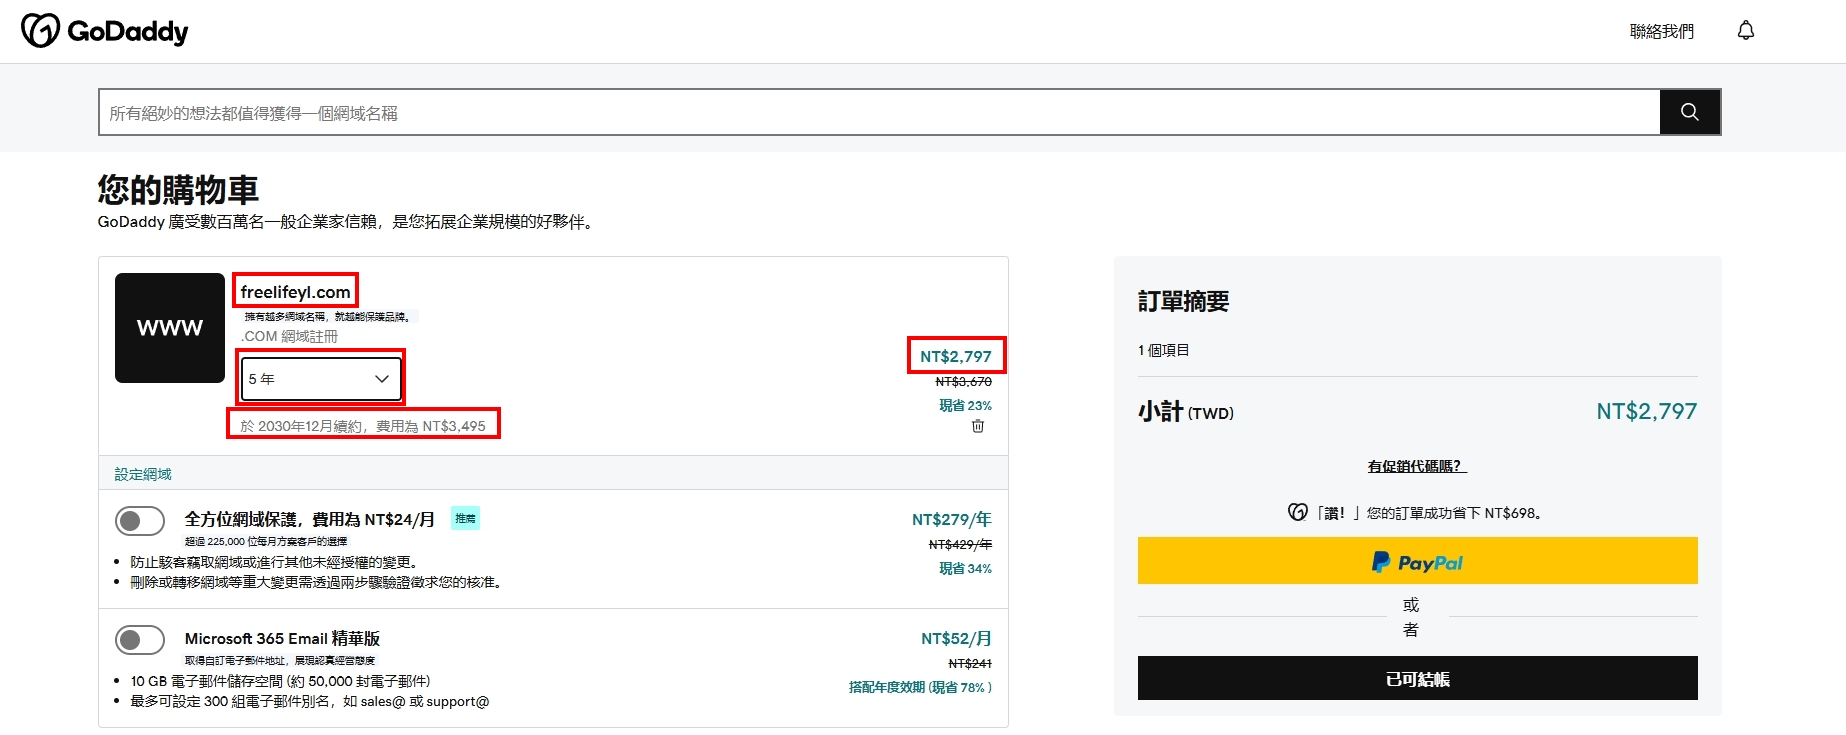Screen dimensions: 1846x735
Task: Click the 推薦 badge on domain protection
Action: pyautogui.click(x=465, y=518)
